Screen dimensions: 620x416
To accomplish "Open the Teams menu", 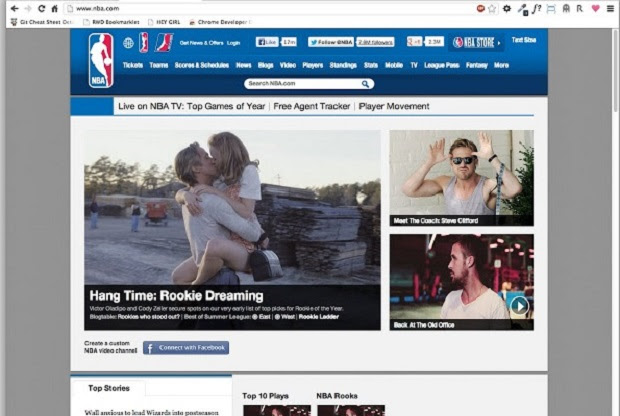I will click(x=159, y=65).
